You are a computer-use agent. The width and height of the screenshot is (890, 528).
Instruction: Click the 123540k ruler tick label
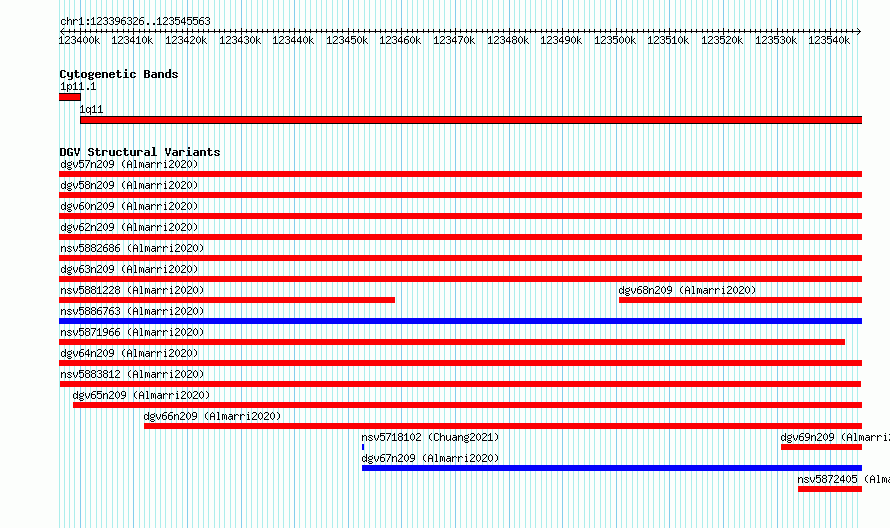[x=829, y=40]
